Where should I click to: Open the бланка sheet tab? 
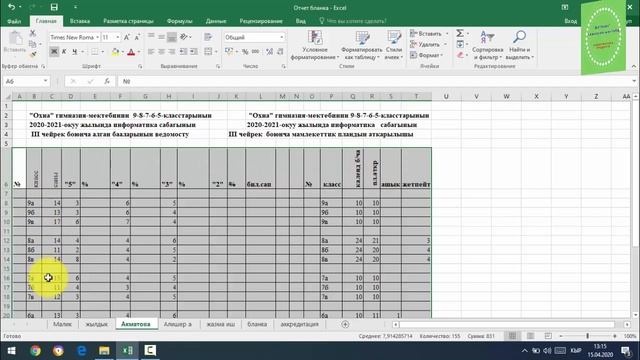[257, 324]
